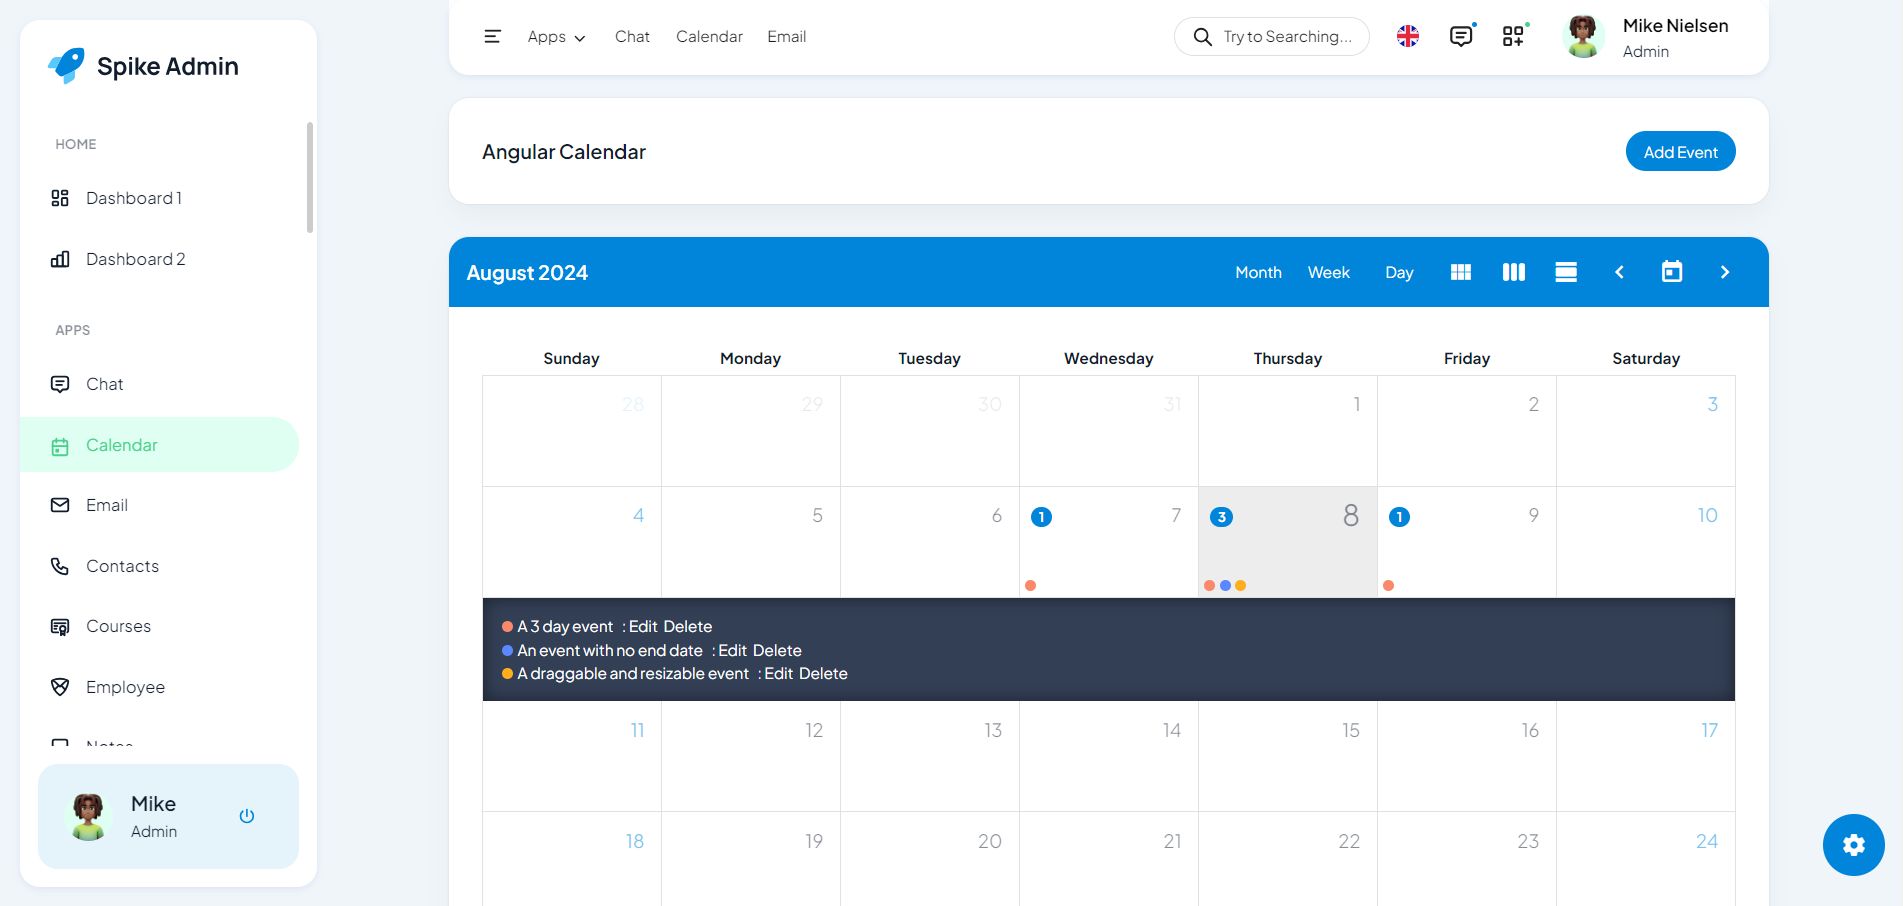The height and width of the screenshot is (906, 1903).
Task: Click Edit for A 3 day event
Action: (x=643, y=627)
